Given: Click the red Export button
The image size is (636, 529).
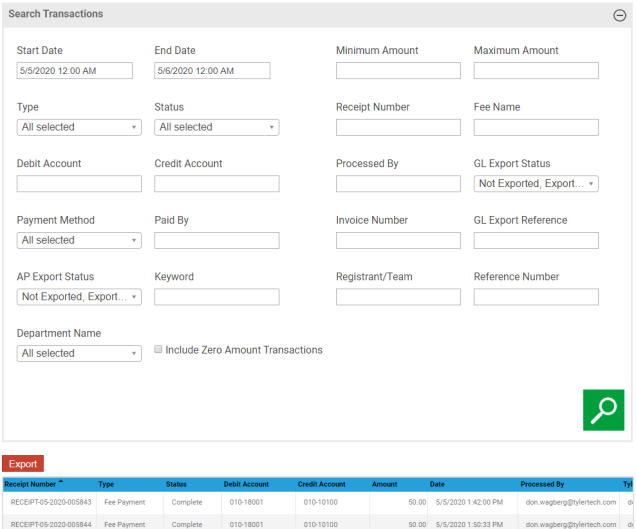Looking at the screenshot, I should click(x=23, y=464).
